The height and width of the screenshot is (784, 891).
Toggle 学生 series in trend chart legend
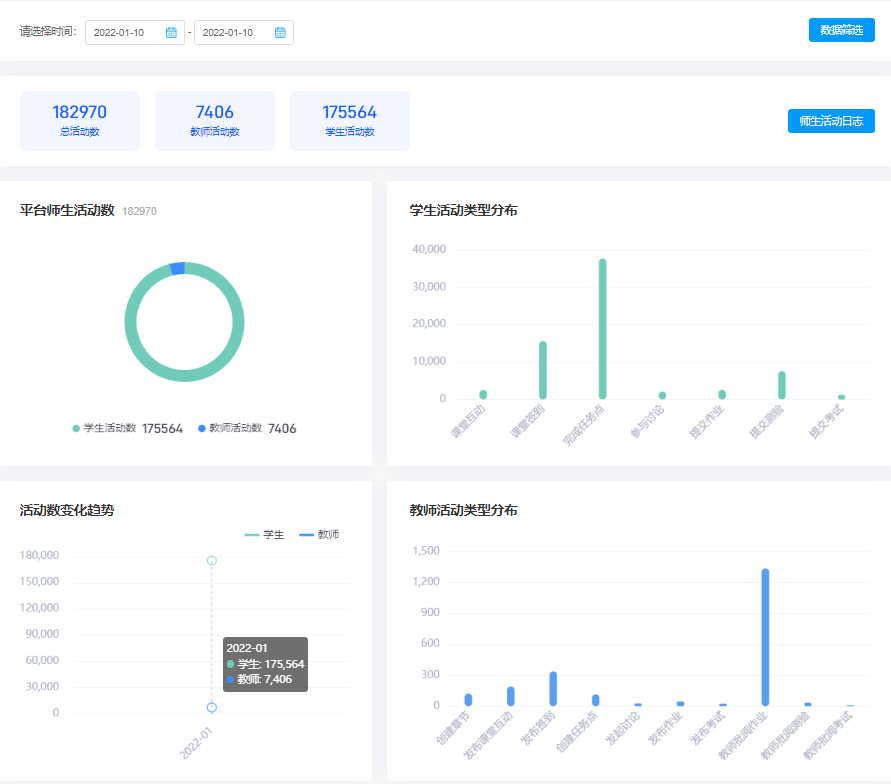(265, 535)
